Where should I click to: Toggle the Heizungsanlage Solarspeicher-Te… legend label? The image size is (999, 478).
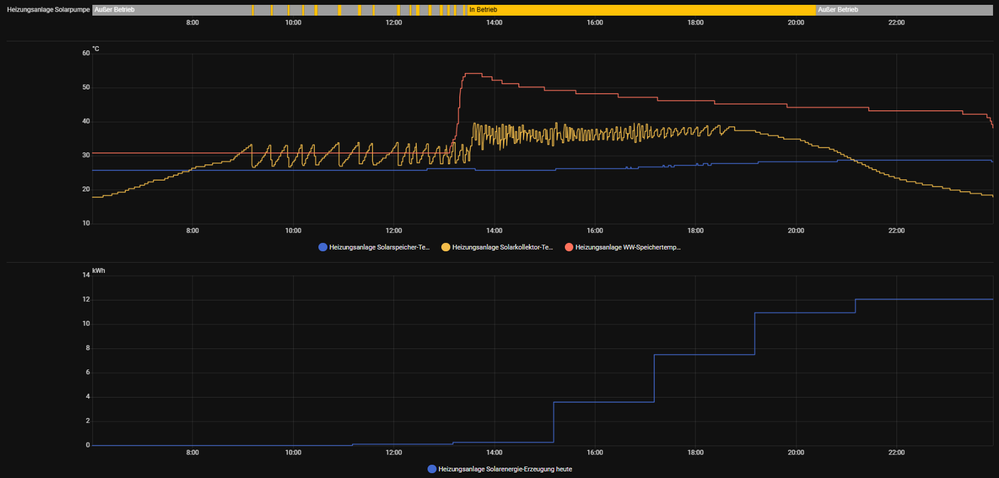click(x=379, y=246)
